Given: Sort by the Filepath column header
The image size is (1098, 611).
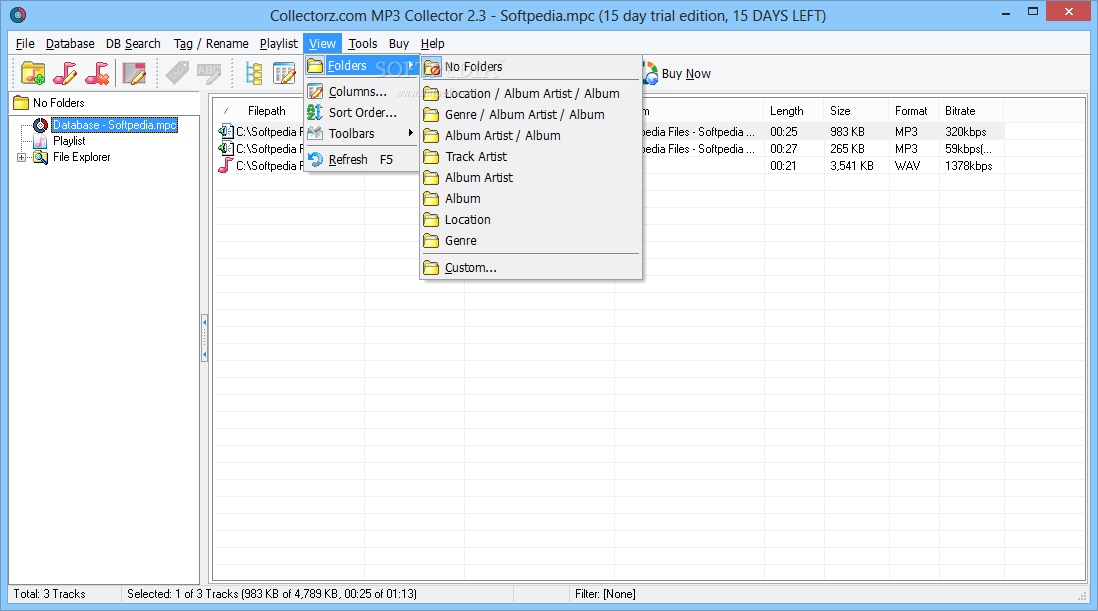Looking at the screenshot, I should coord(267,111).
